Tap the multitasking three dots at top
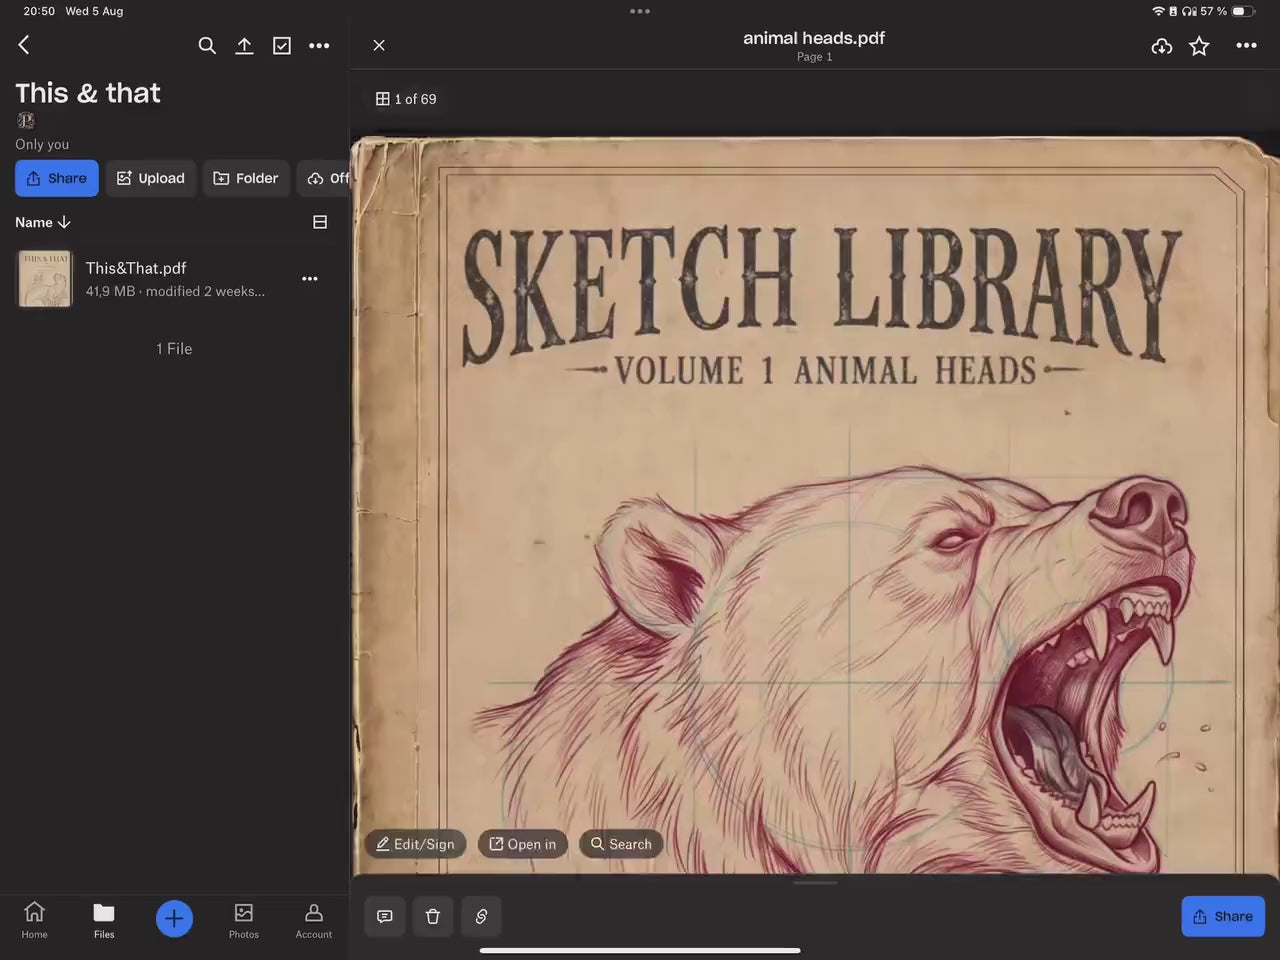This screenshot has height=960, width=1280. pos(640,11)
